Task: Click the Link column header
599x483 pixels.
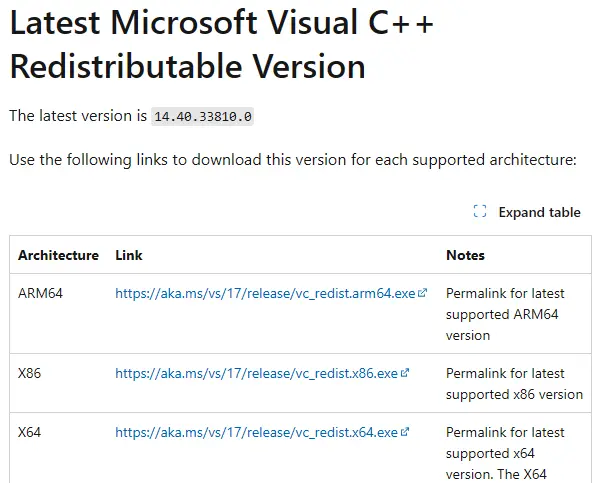Action: pos(129,255)
